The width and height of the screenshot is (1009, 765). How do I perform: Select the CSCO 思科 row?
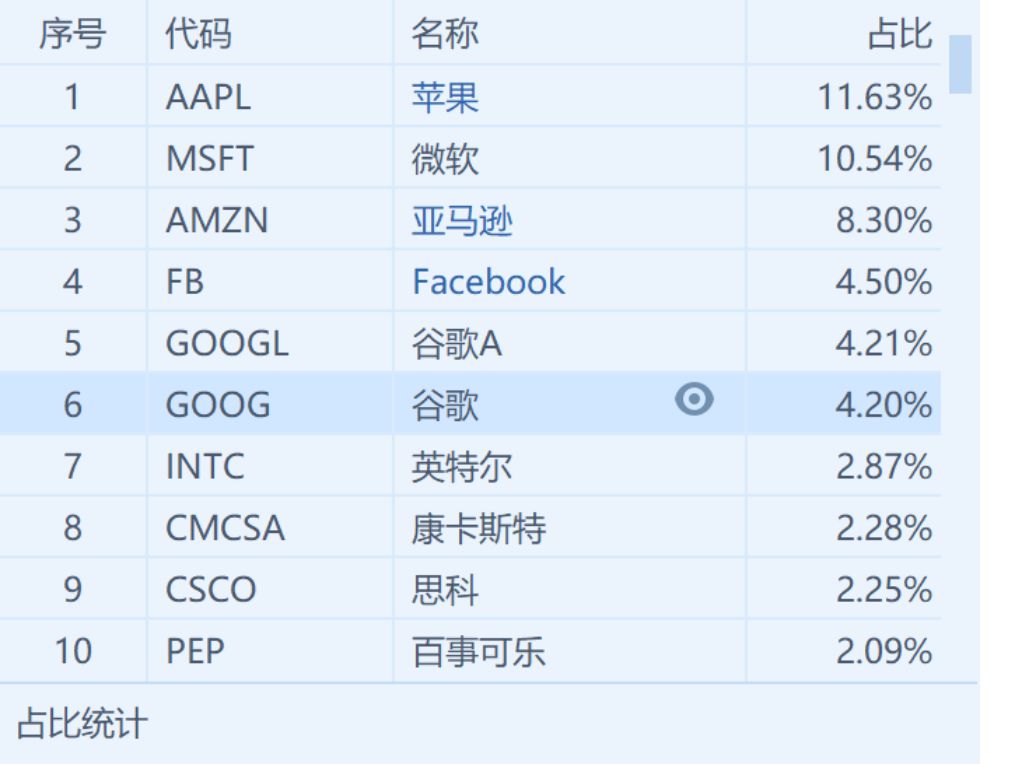point(470,589)
